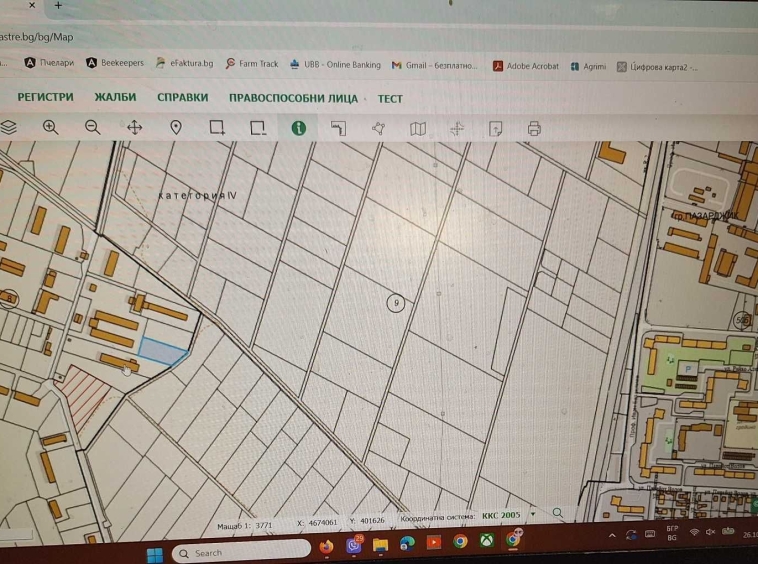Click the 'категория IV' map label
Viewport: 758px width, 564px height.
pos(197,195)
